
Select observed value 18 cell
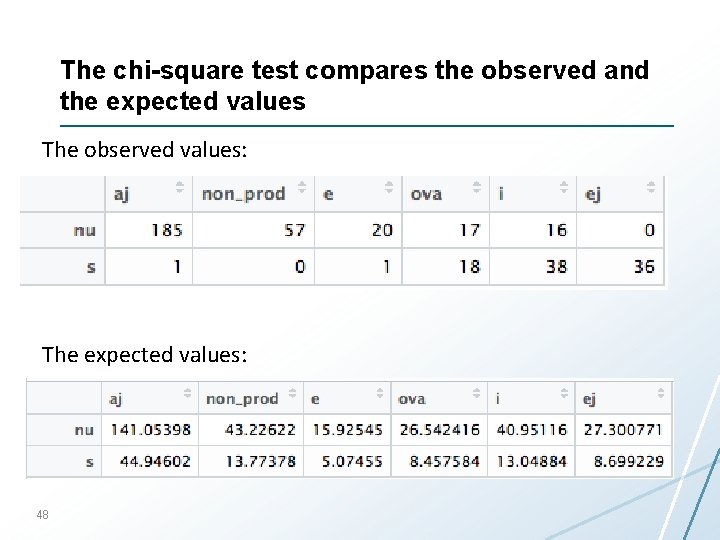tap(446, 267)
